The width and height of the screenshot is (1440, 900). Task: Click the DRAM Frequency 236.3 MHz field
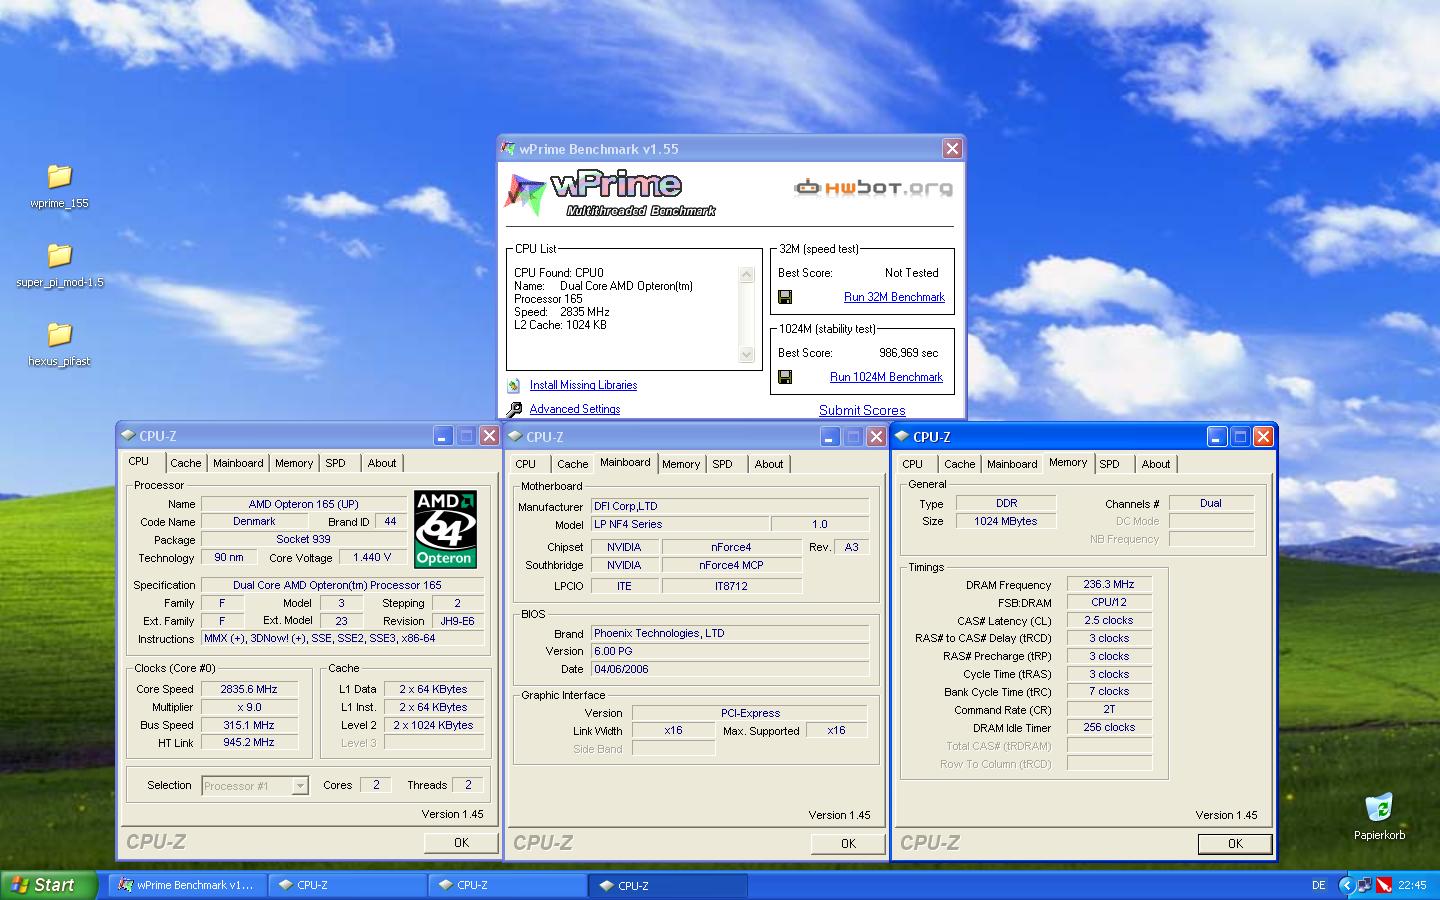pyautogui.click(x=1109, y=584)
